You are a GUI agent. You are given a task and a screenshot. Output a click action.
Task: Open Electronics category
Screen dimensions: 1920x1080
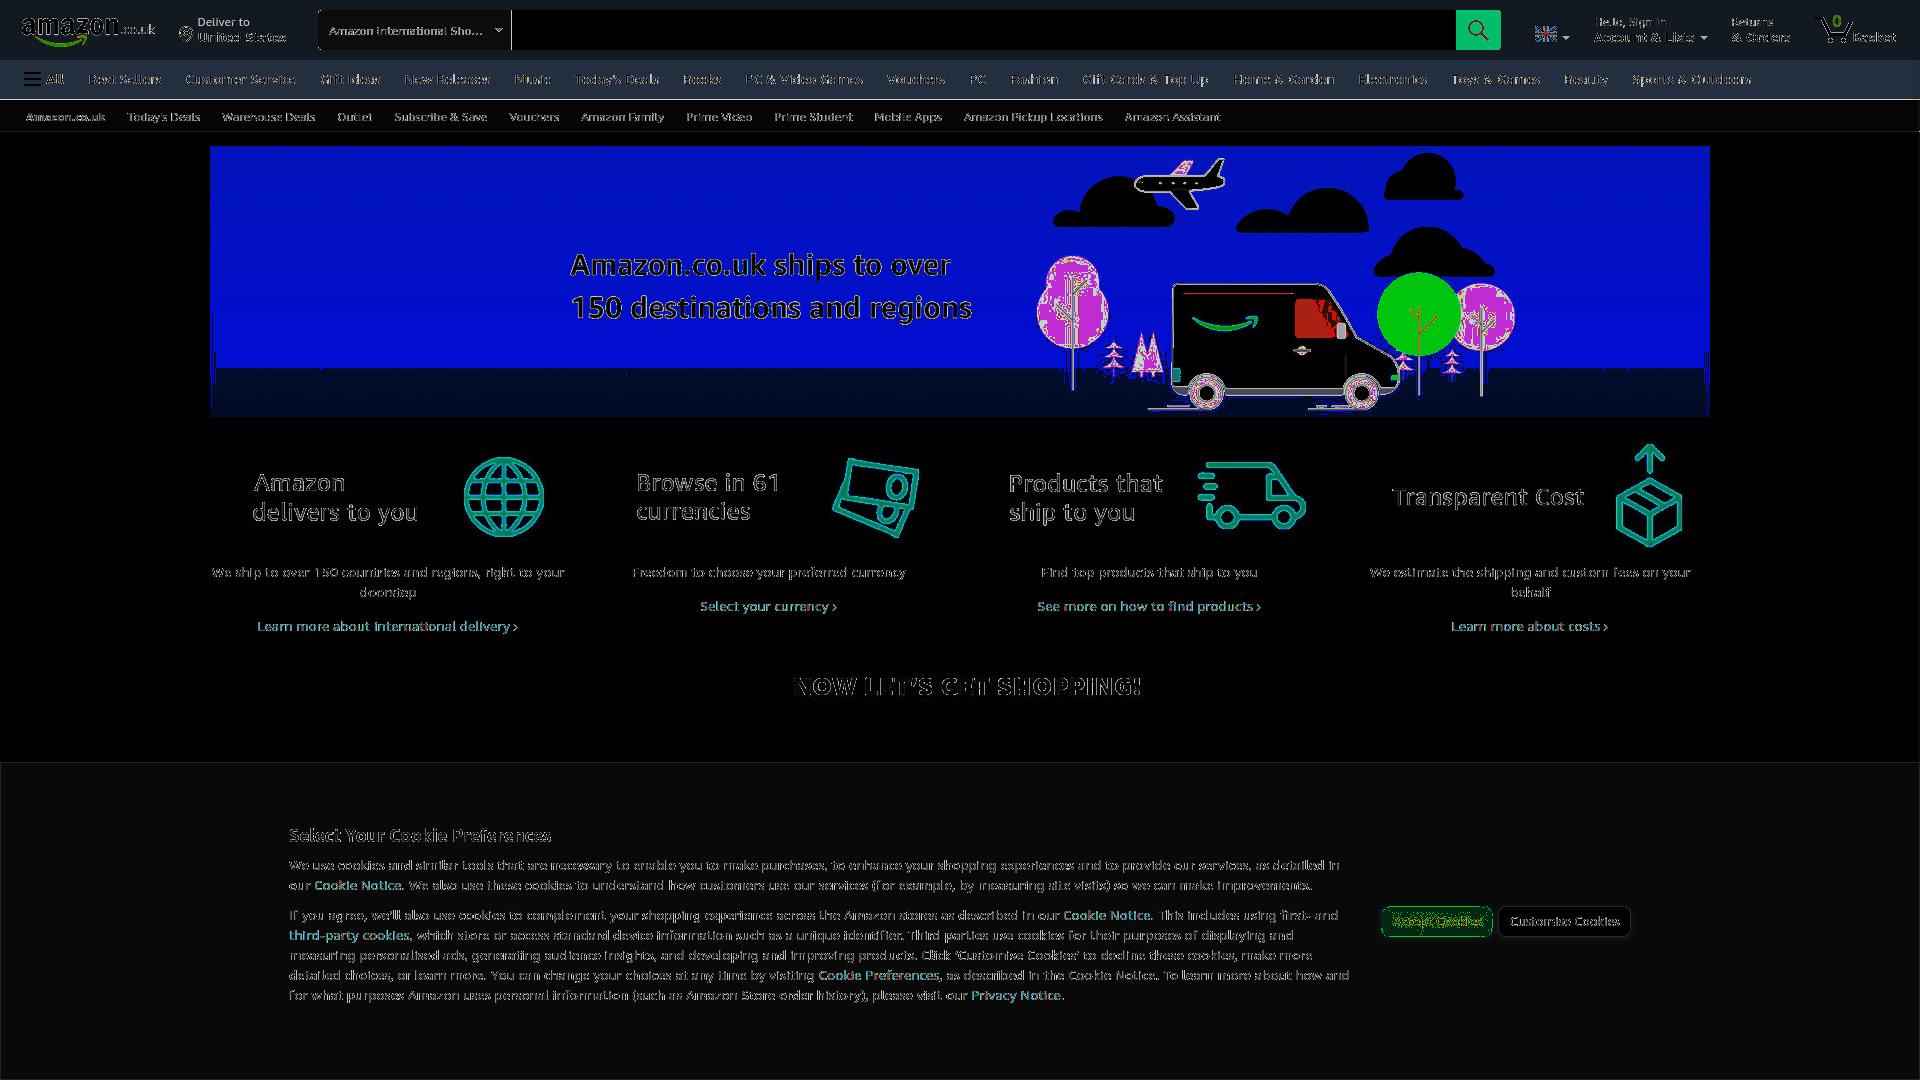[x=1392, y=79]
